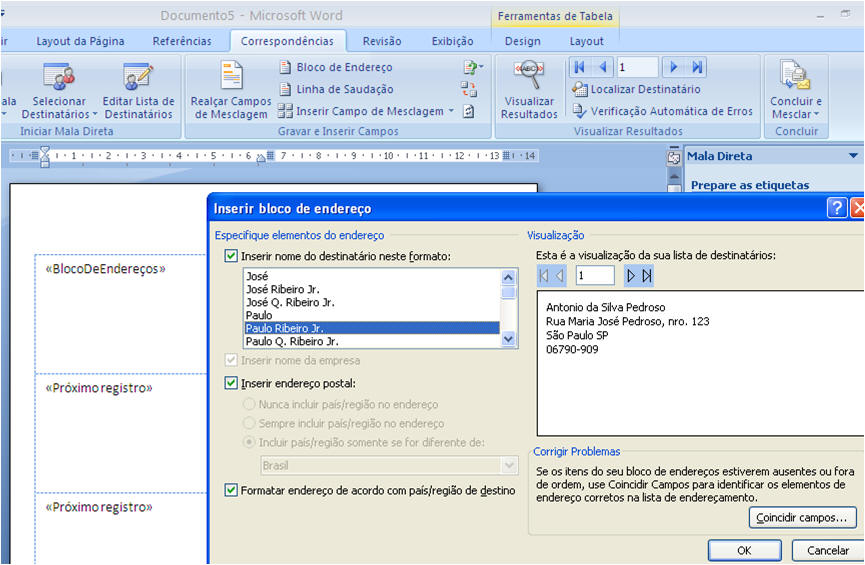Expand Concluir e Mesclar dropdown

coord(796,108)
